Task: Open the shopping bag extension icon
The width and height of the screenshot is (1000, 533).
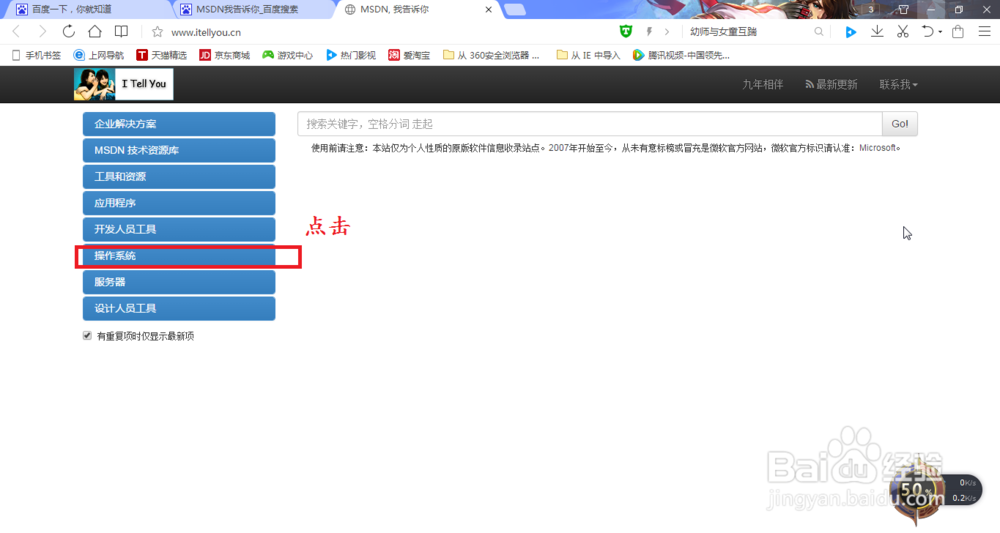Action: tap(957, 31)
